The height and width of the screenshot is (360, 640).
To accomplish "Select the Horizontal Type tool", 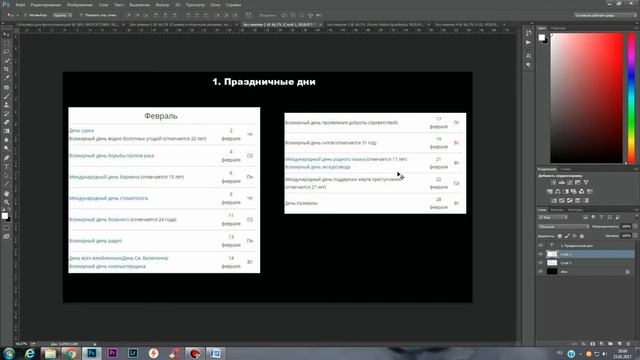I will coord(6,167).
